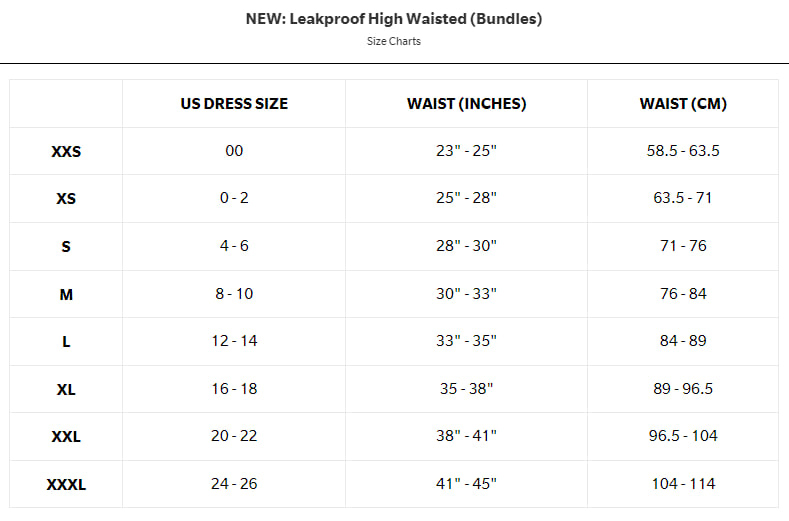
Task: Click the L size row label
Action: click(x=66, y=342)
